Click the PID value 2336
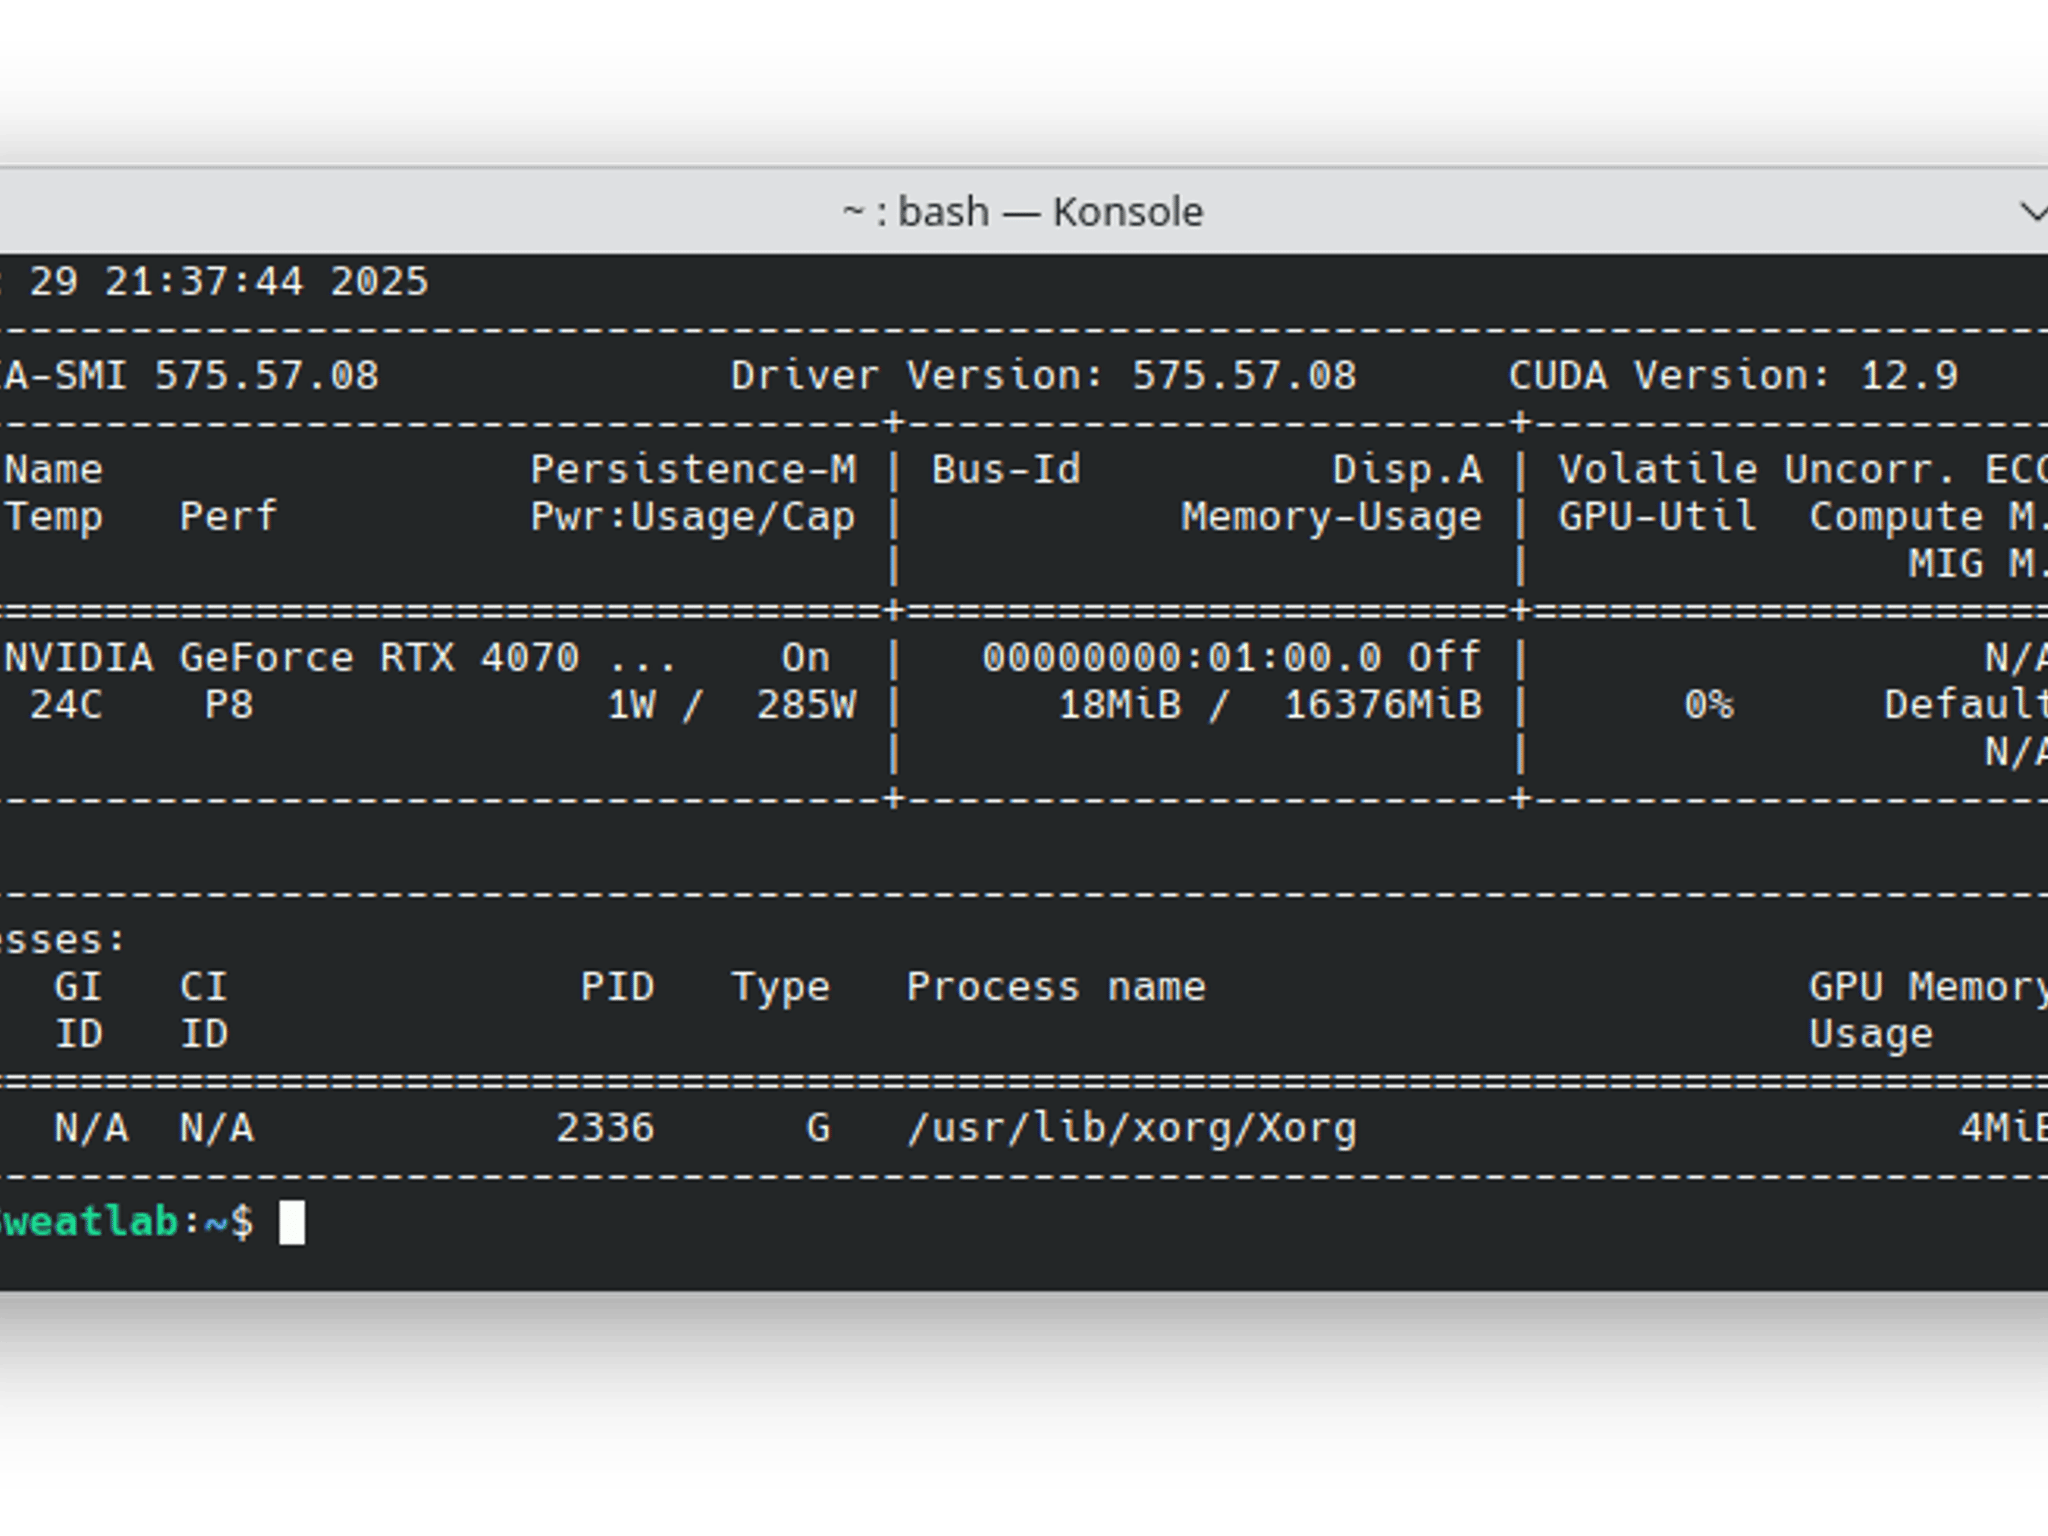 pyautogui.click(x=605, y=1128)
